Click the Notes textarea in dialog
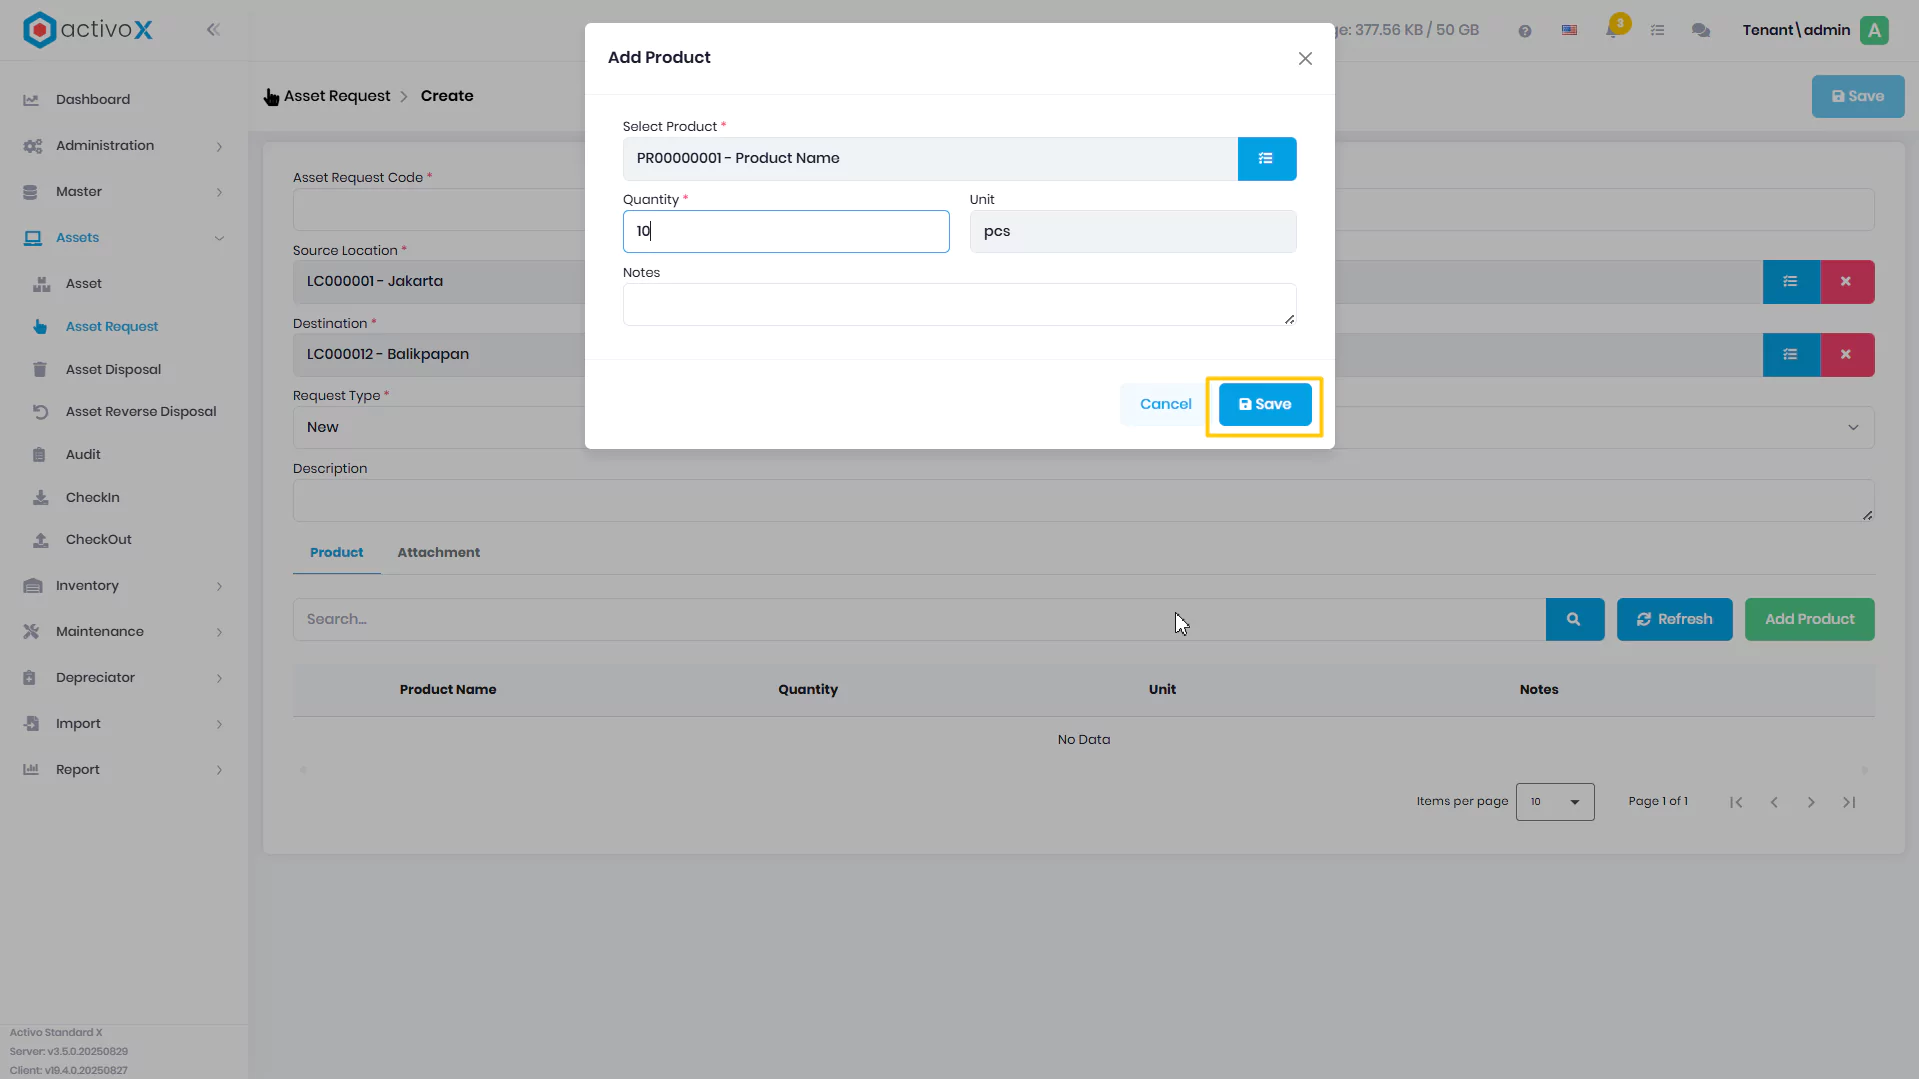 (960, 305)
